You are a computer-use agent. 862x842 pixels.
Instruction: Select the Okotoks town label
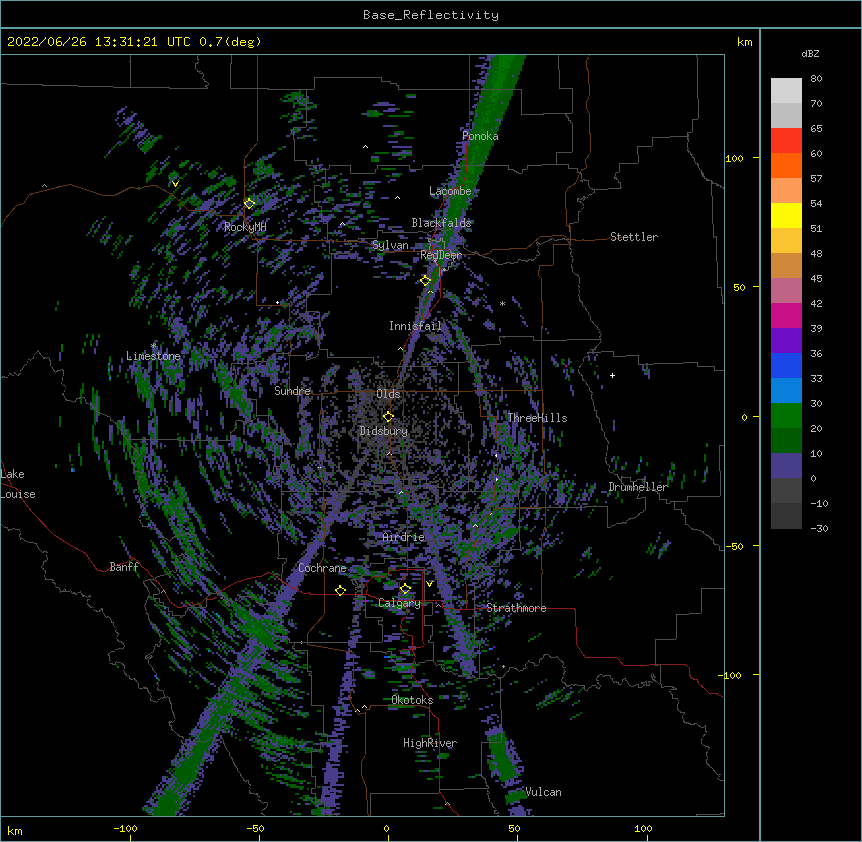(412, 700)
